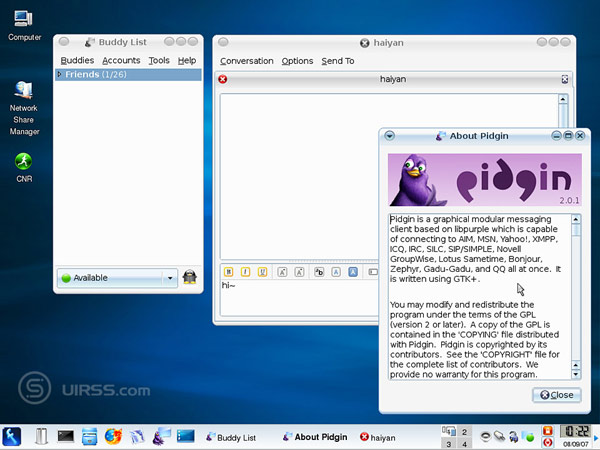Open the Conversation menu
The height and width of the screenshot is (450, 600).
coord(246,61)
